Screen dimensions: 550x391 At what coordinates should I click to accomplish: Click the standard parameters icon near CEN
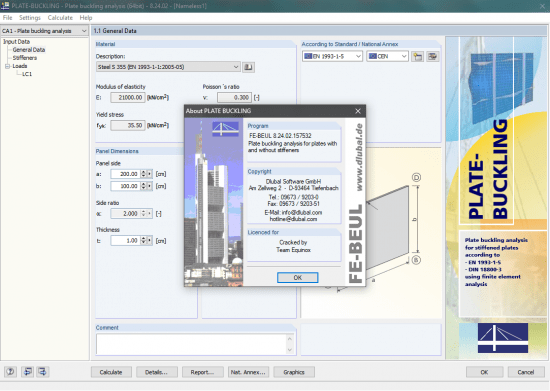tap(432, 56)
